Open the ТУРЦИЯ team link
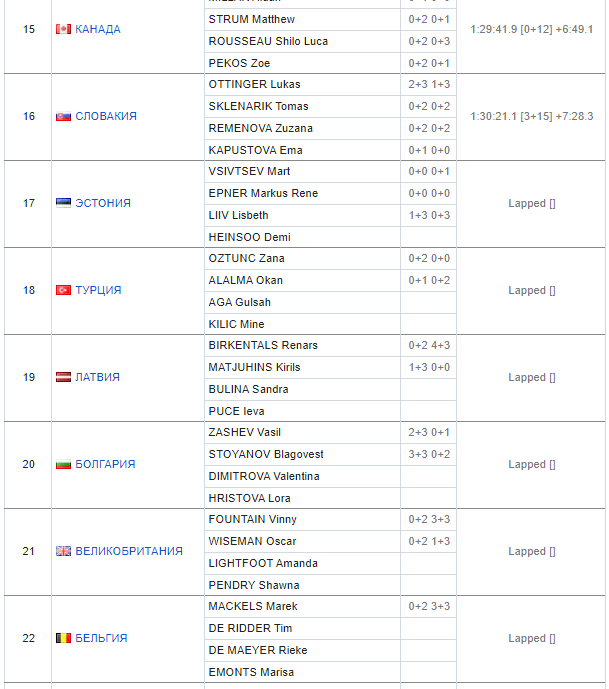 [x=98, y=291]
